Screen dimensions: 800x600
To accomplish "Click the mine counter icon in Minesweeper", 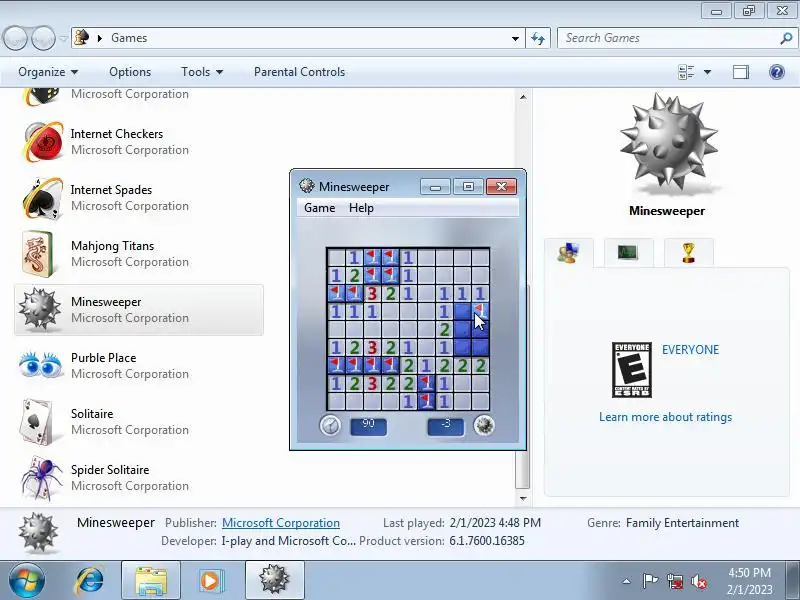I will point(484,425).
